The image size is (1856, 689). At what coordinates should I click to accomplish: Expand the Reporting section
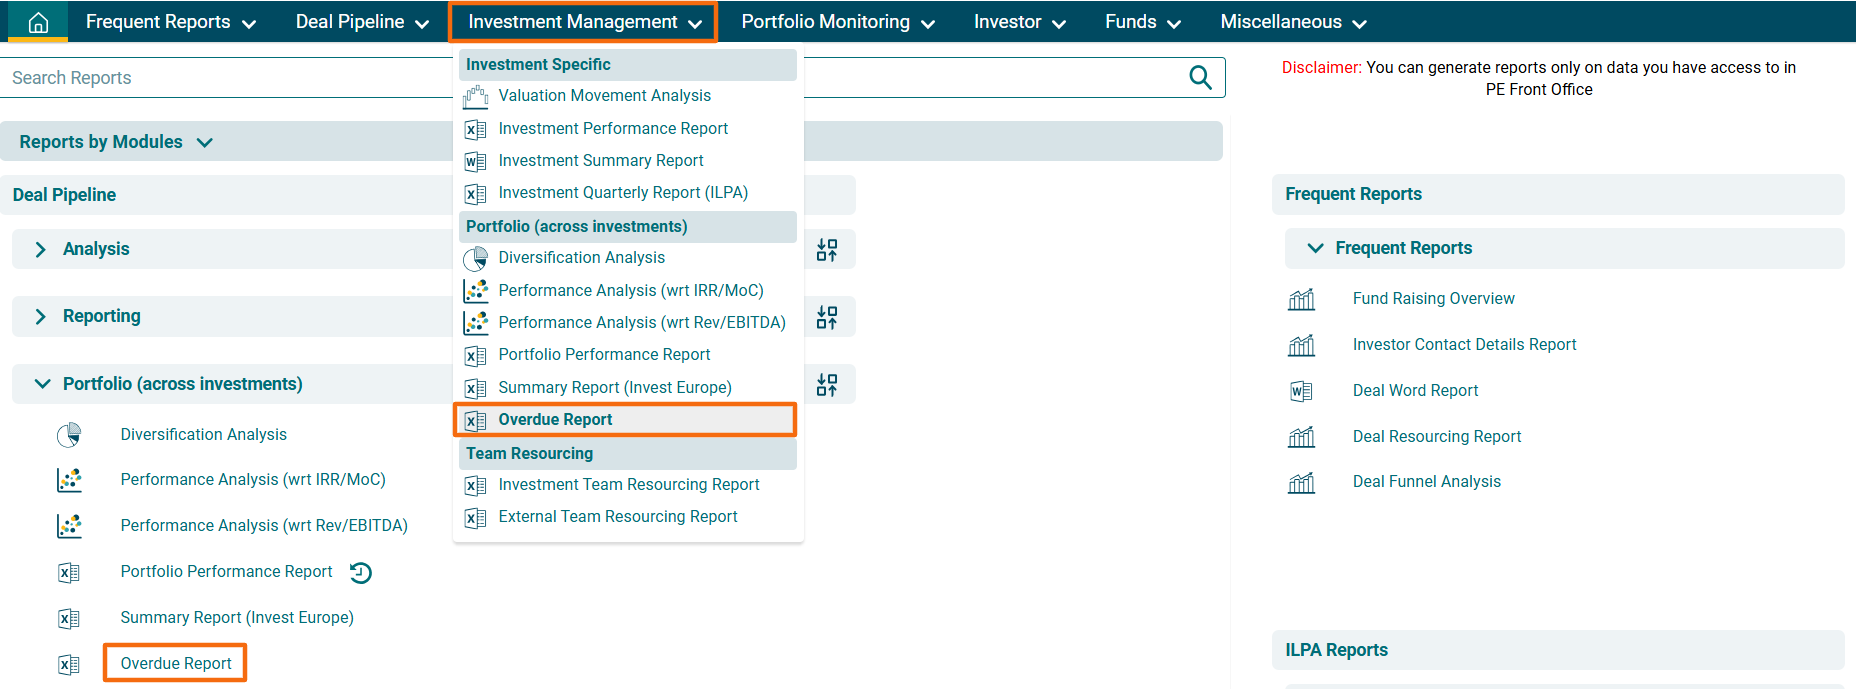pos(41,316)
